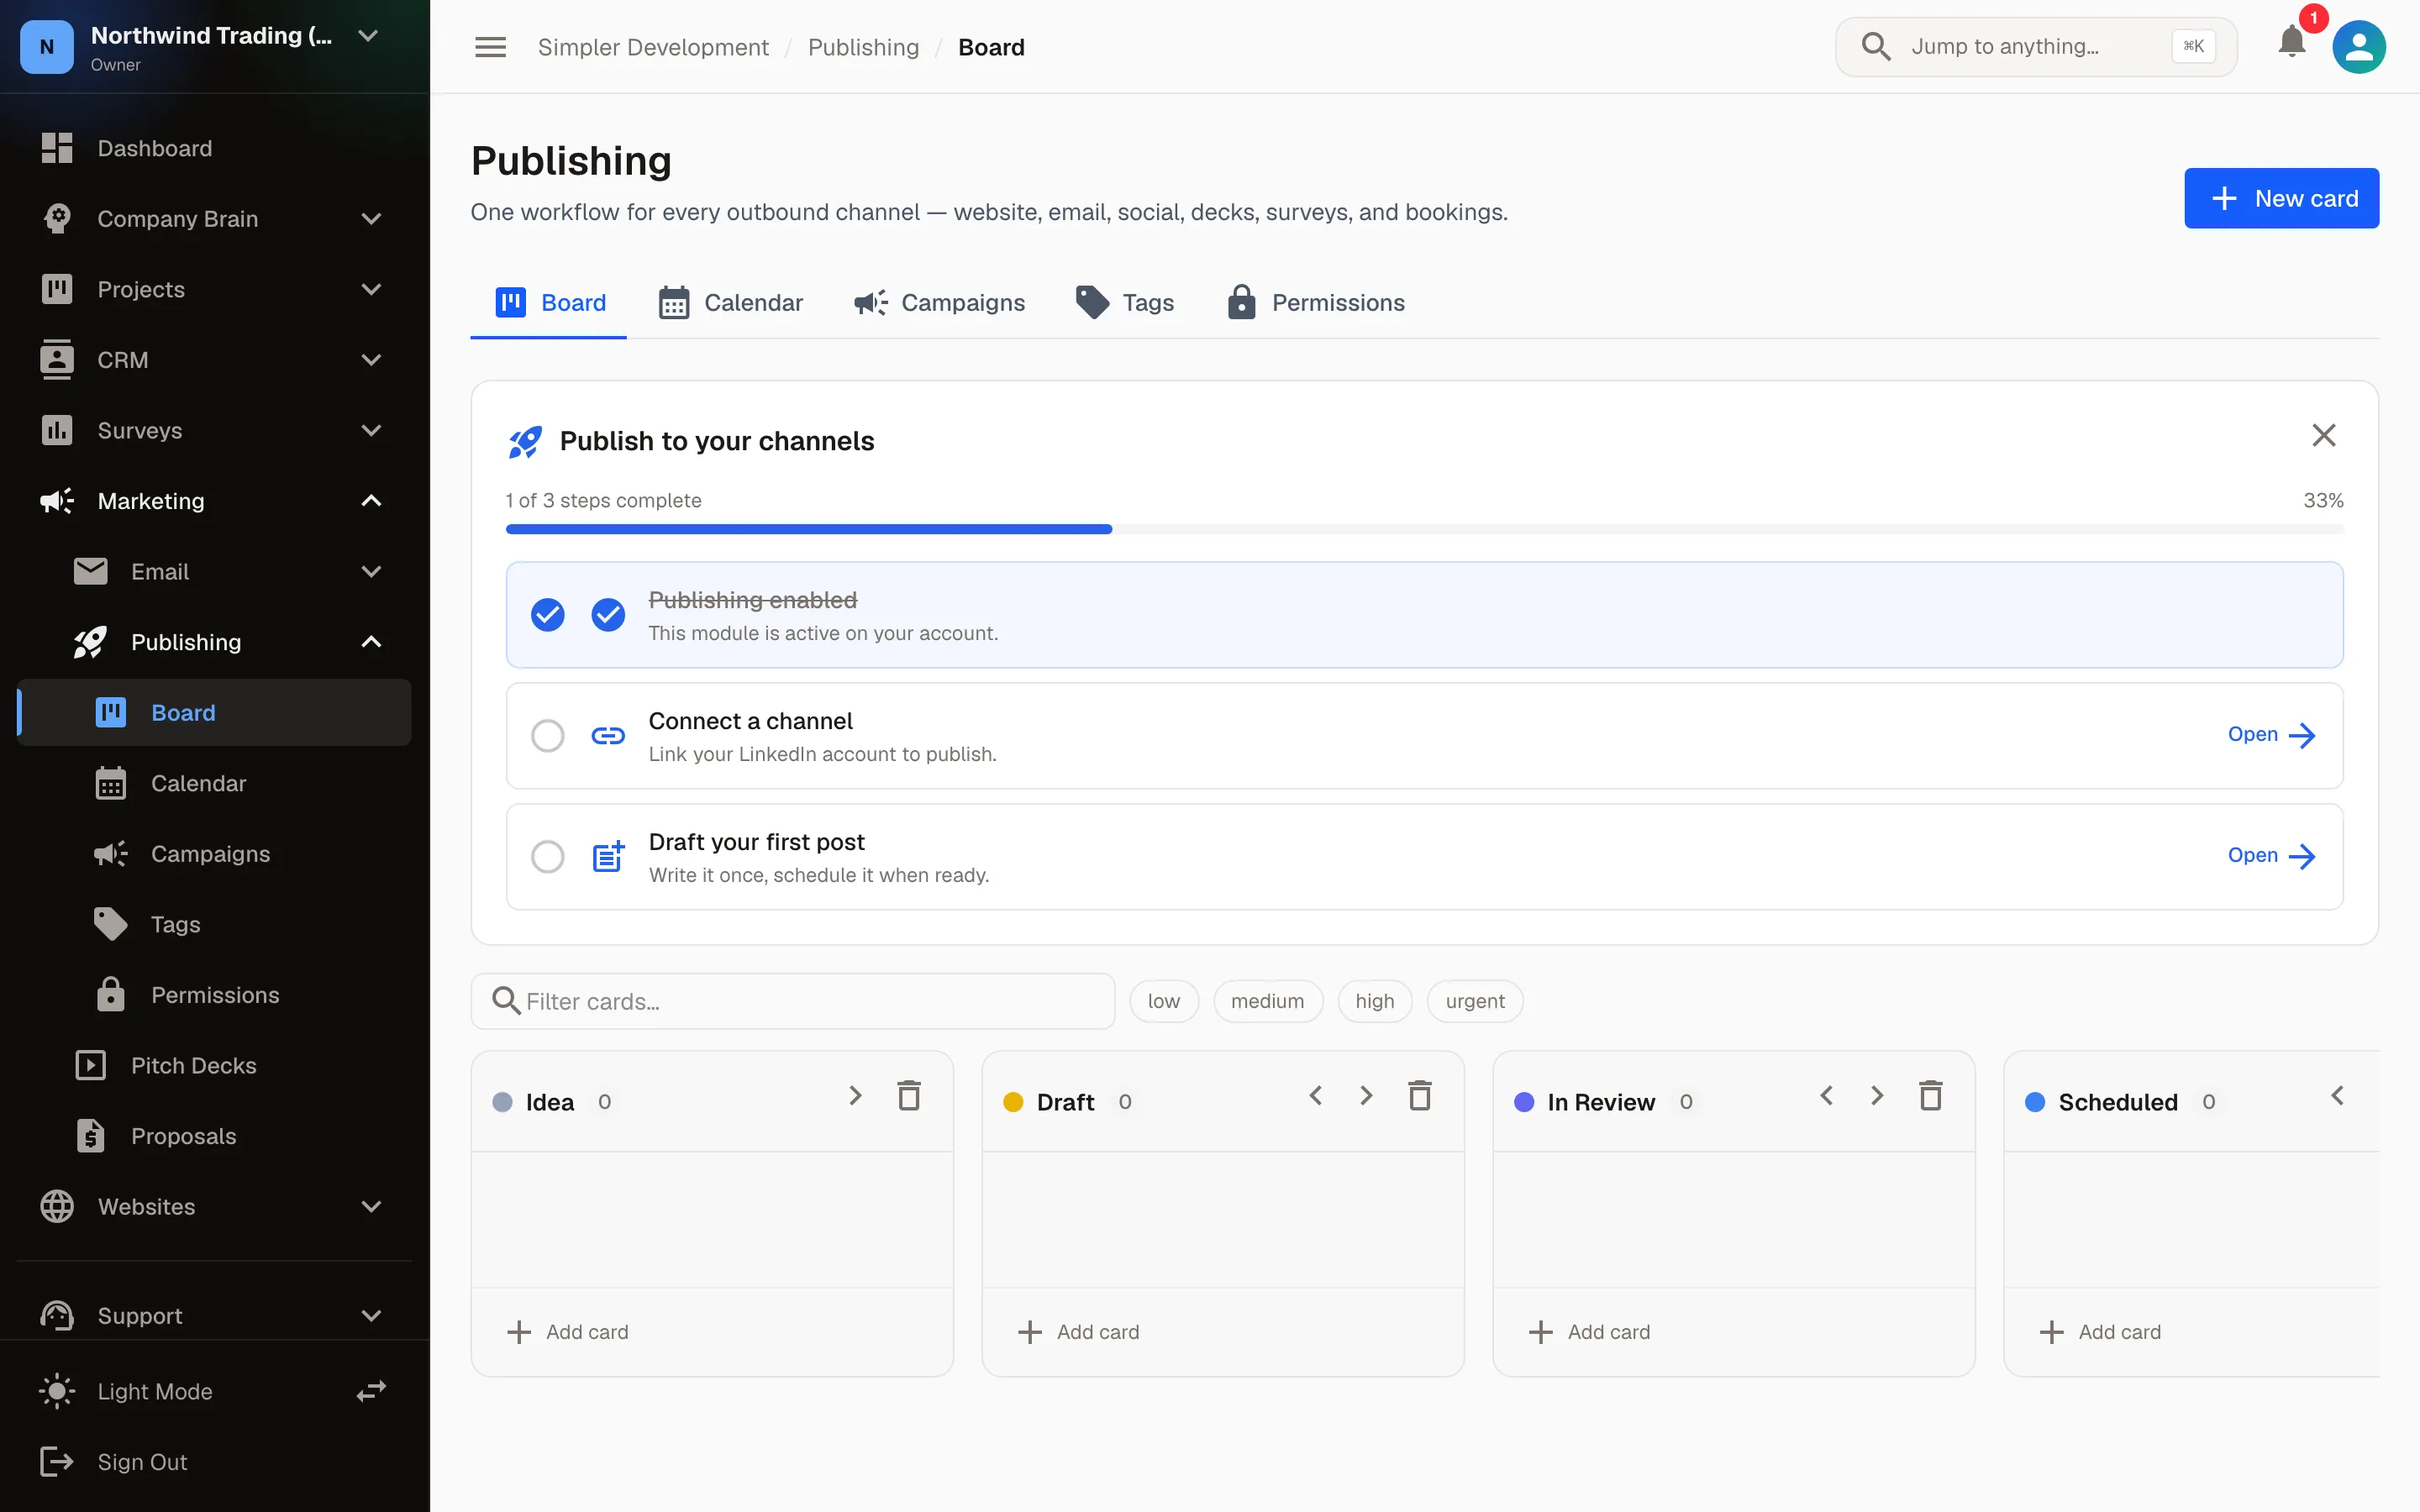Click the New card button
The width and height of the screenshot is (2420, 1512).
(x=2281, y=198)
